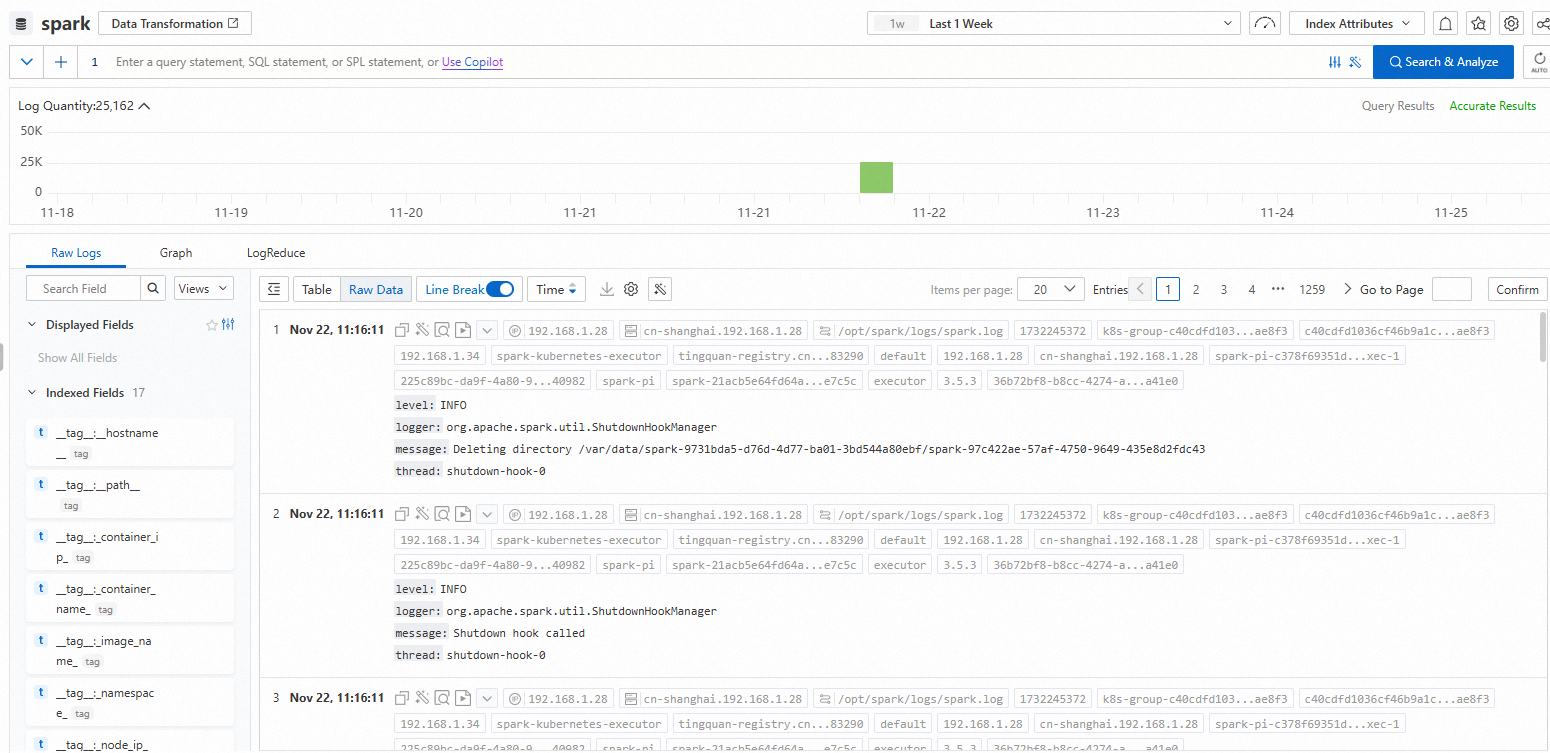Click the auto refresh icon
Image resolution: width=1550 pixels, height=753 pixels.
[1538, 62]
